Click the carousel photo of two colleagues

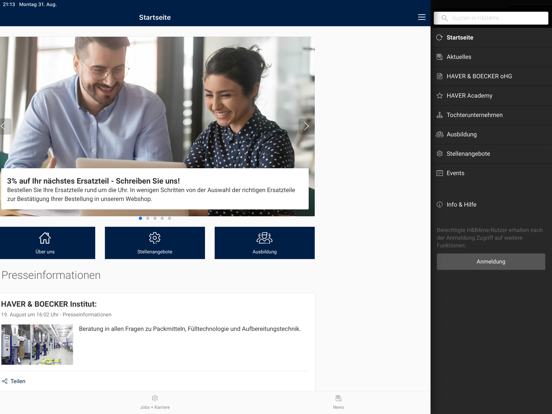point(157,102)
